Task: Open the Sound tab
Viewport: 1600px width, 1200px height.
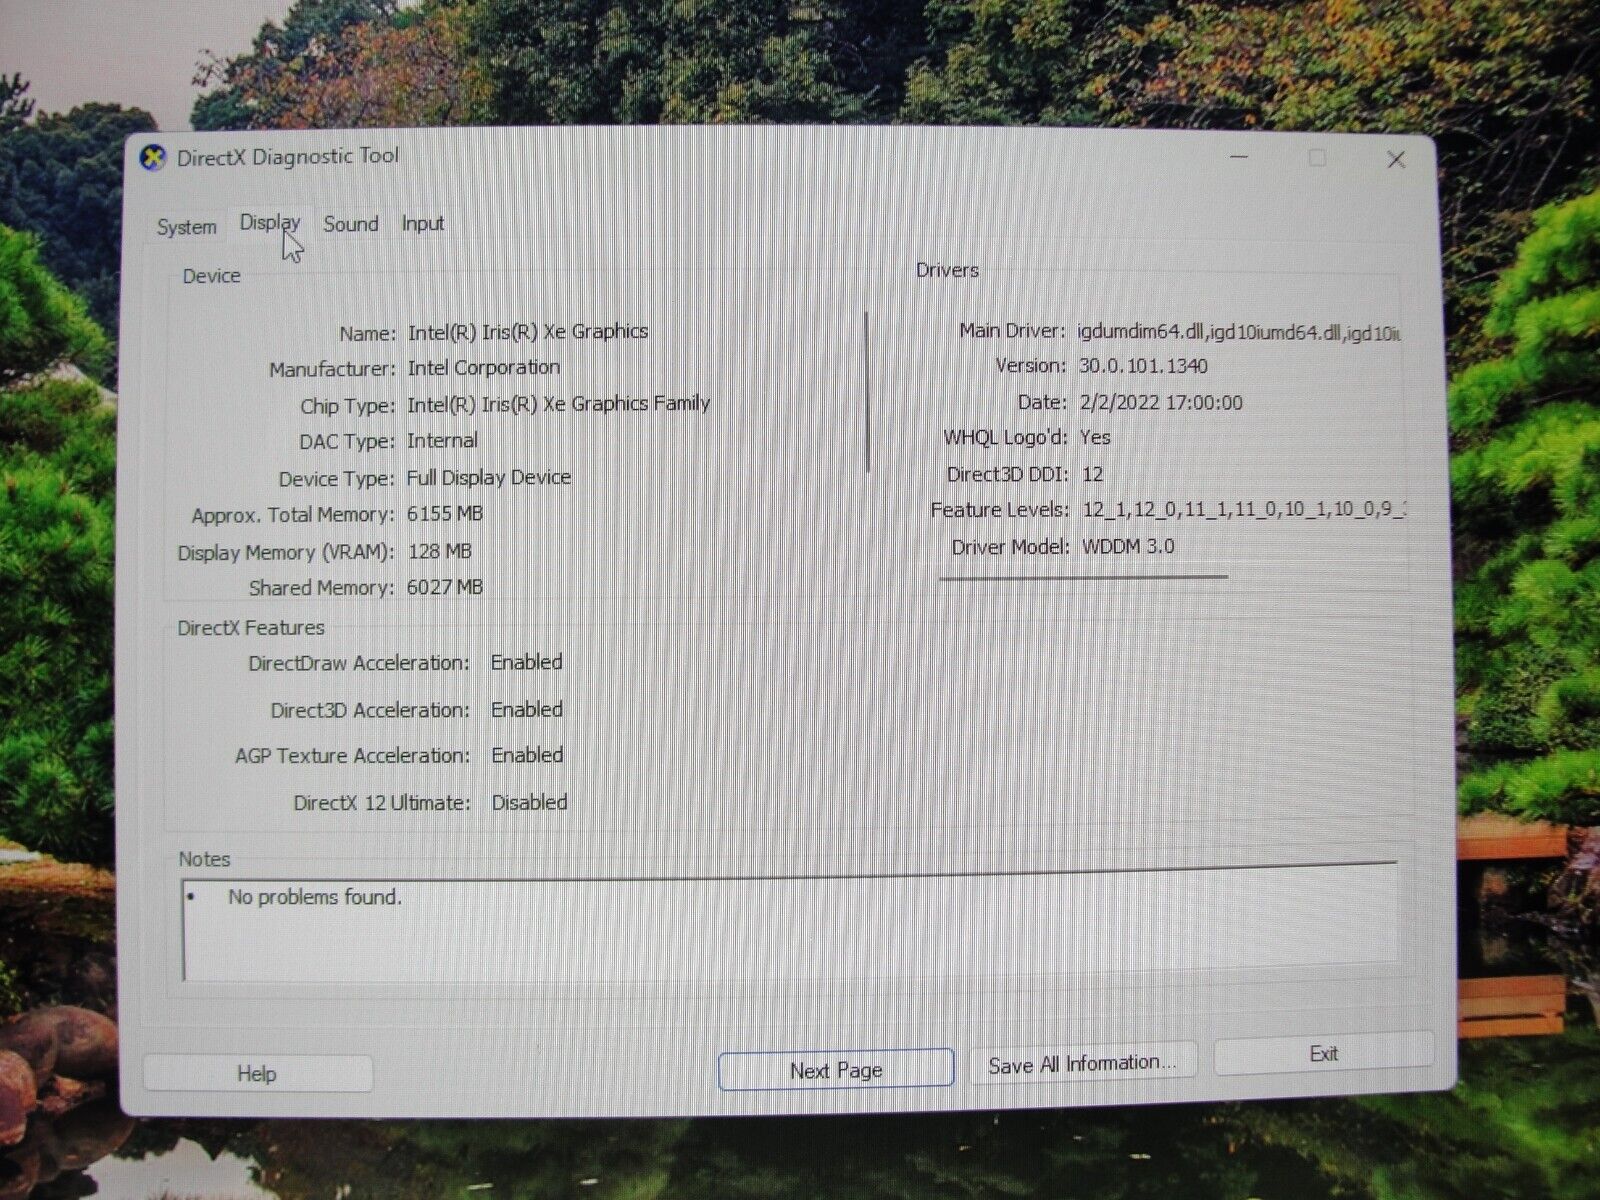Action: click(x=350, y=224)
